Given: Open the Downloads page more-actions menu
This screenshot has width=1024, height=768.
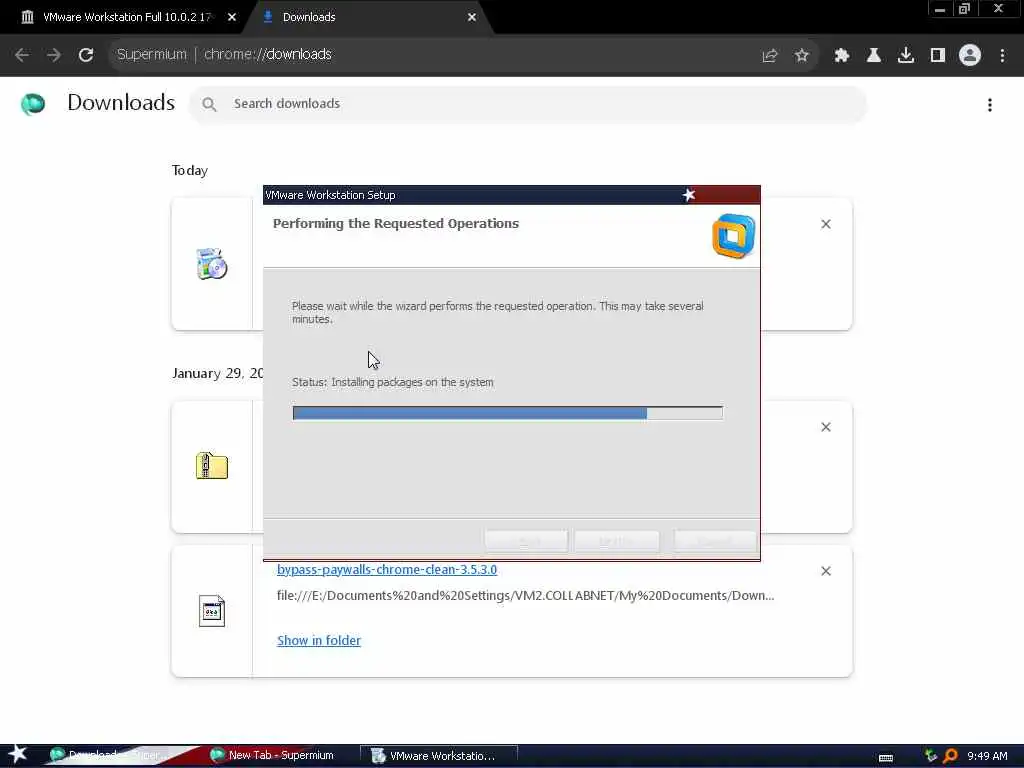Looking at the screenshot, I should (990, 104).
